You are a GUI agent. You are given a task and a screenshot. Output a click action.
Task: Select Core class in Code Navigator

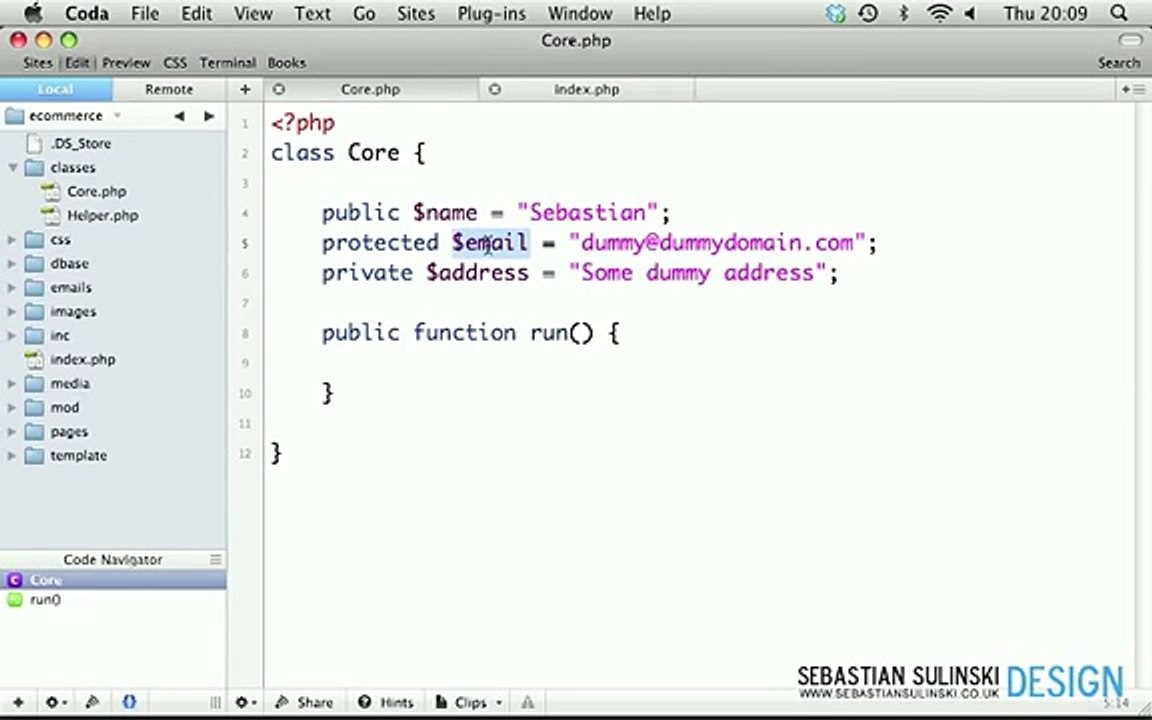pos(113,580)
